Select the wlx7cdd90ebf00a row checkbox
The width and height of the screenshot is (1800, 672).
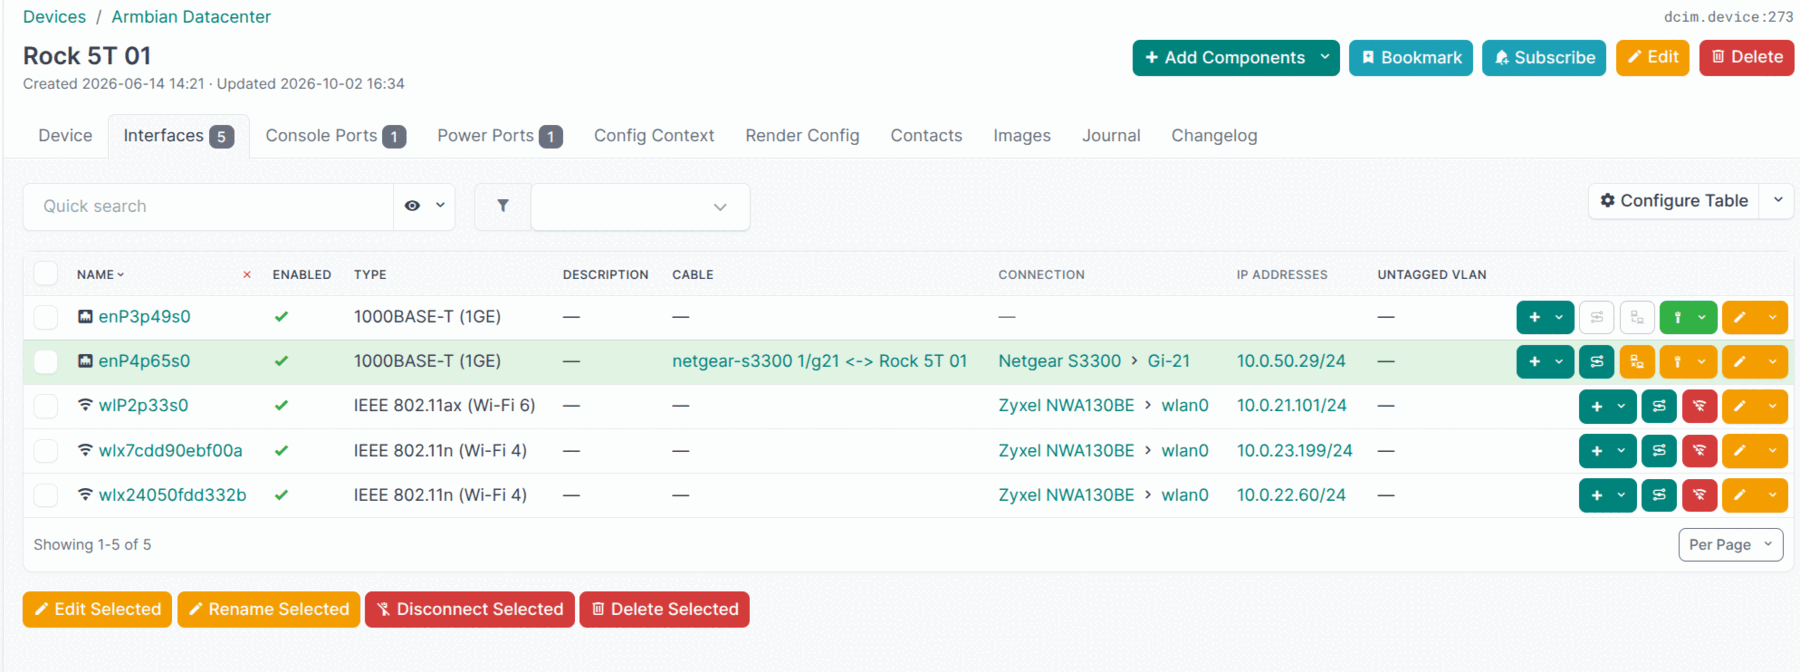pos(46,451)
